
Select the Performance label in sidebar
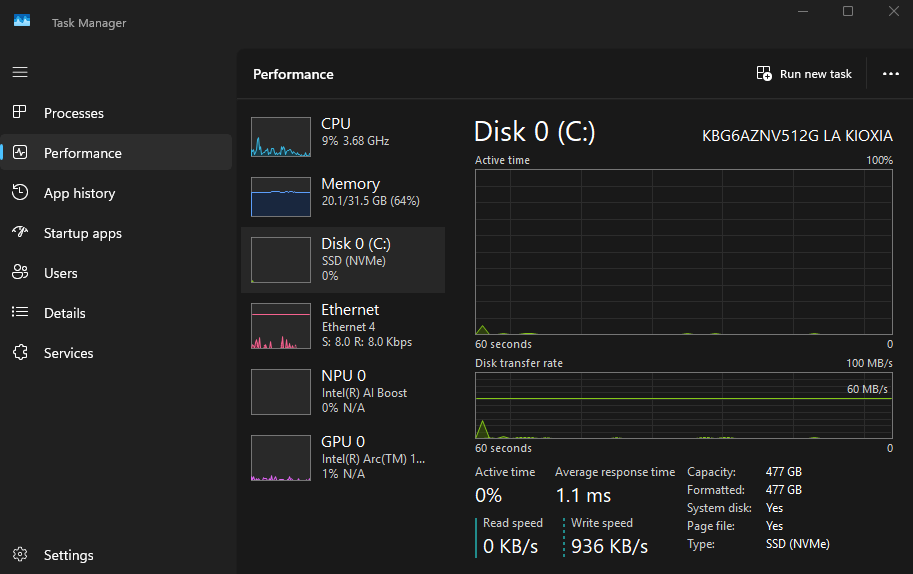click(x=83, y=153)
